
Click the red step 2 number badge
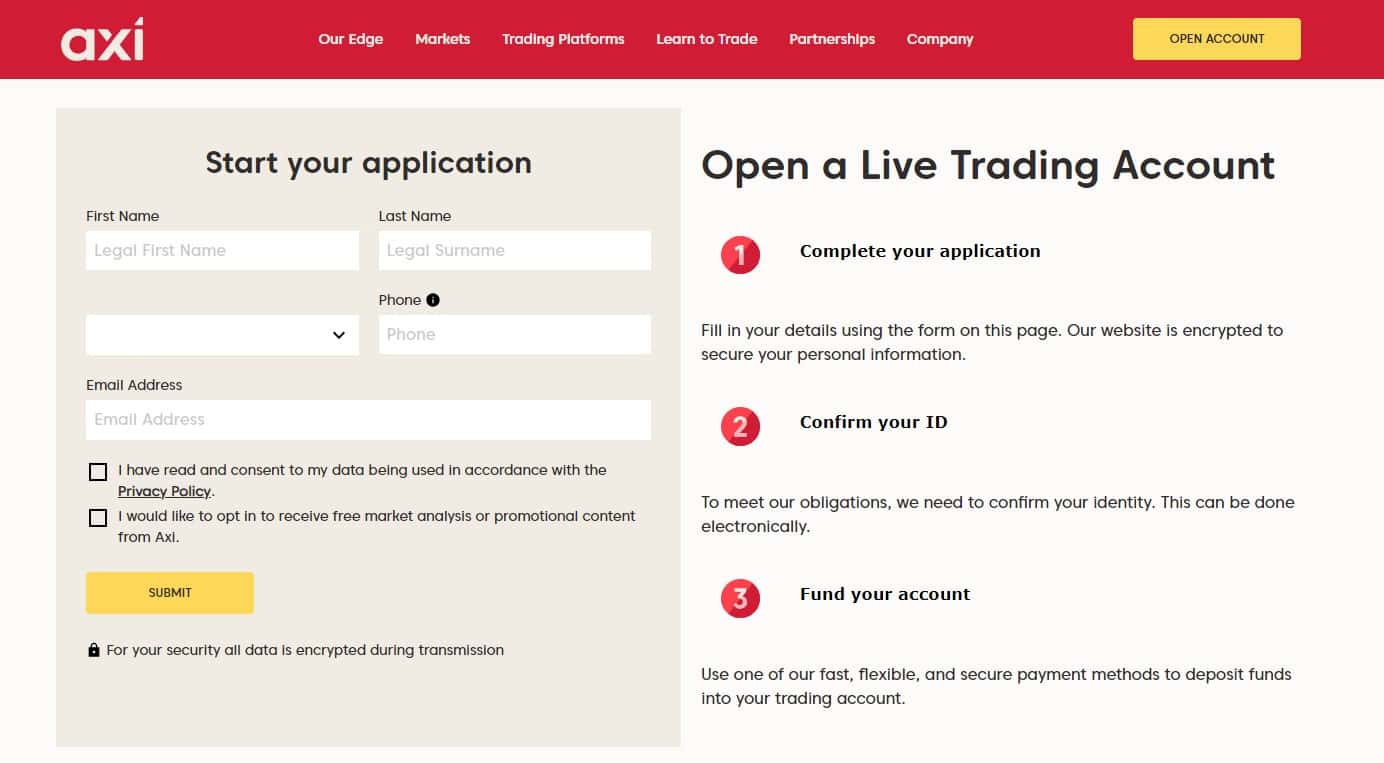(740, 427)
